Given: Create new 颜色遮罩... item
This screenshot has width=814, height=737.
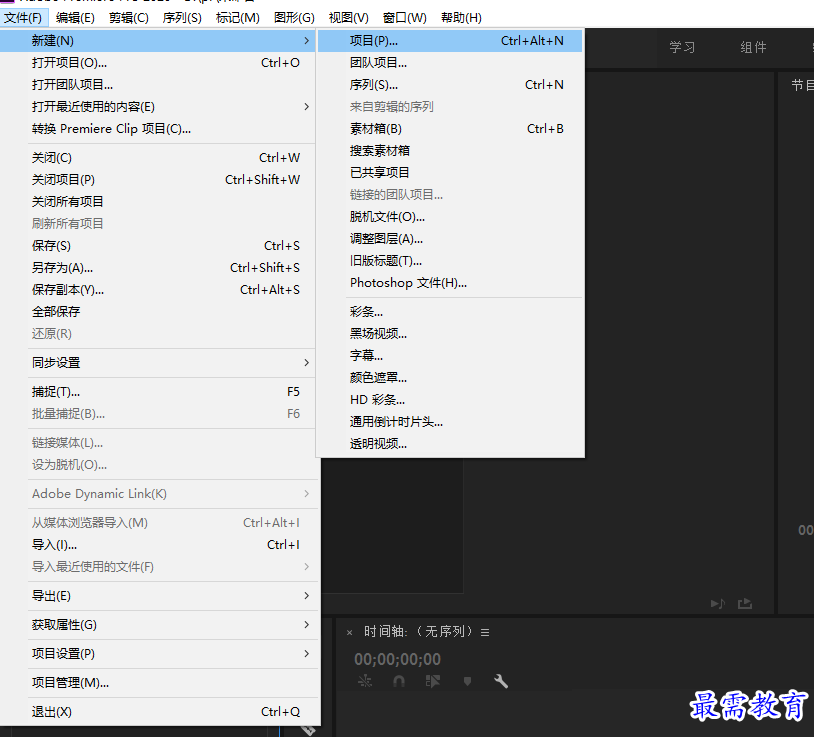Looking at the screenshot, I should [x=450, y=378].
